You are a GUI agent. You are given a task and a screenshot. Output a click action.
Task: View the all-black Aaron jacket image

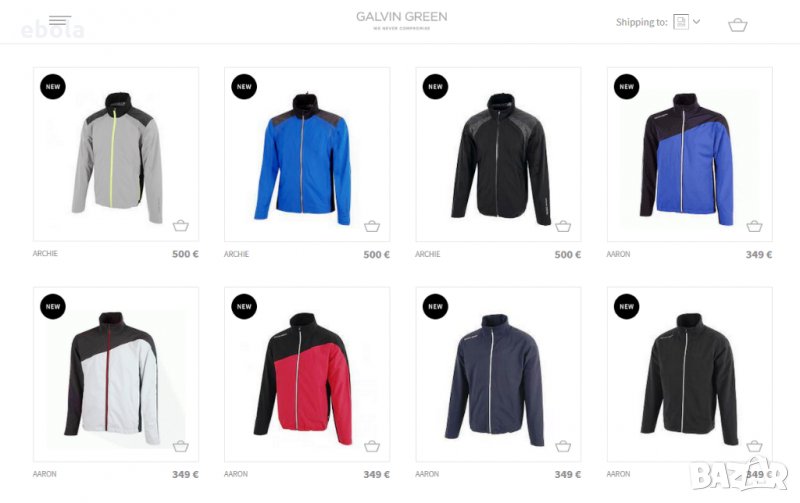[689, 379]
